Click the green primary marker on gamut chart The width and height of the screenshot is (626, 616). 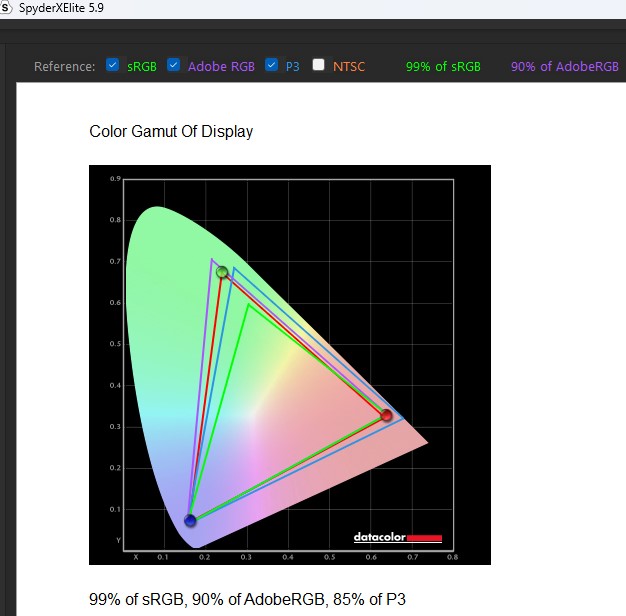pos(222,272)
